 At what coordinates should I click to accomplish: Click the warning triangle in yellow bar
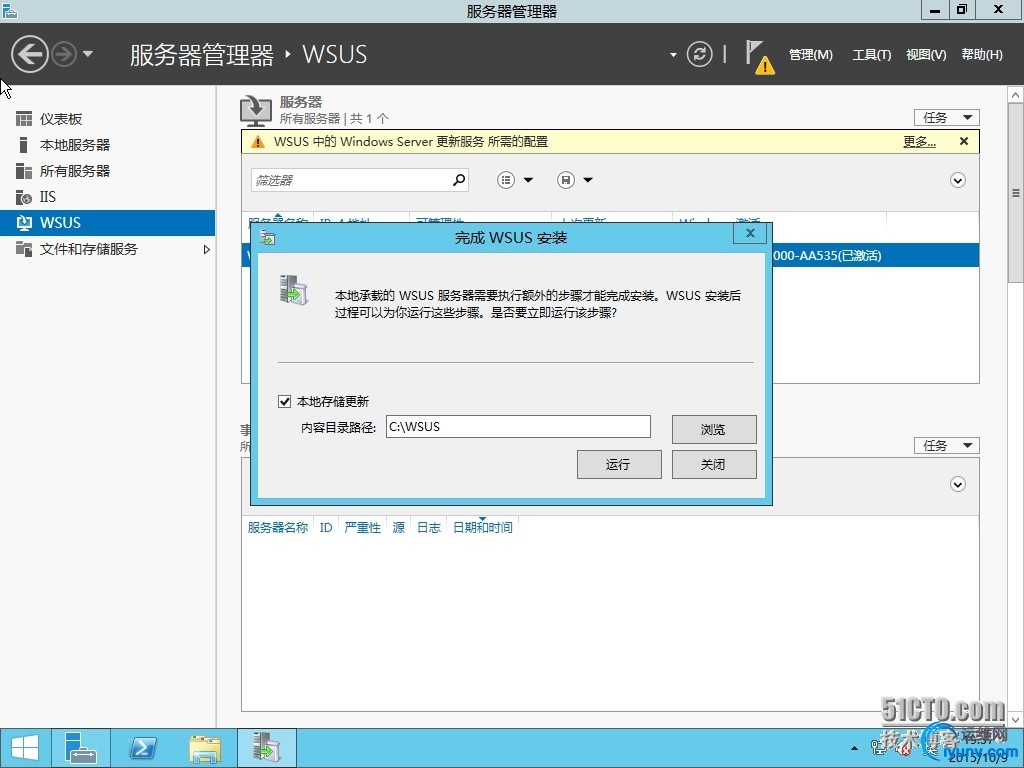[258, 142]
